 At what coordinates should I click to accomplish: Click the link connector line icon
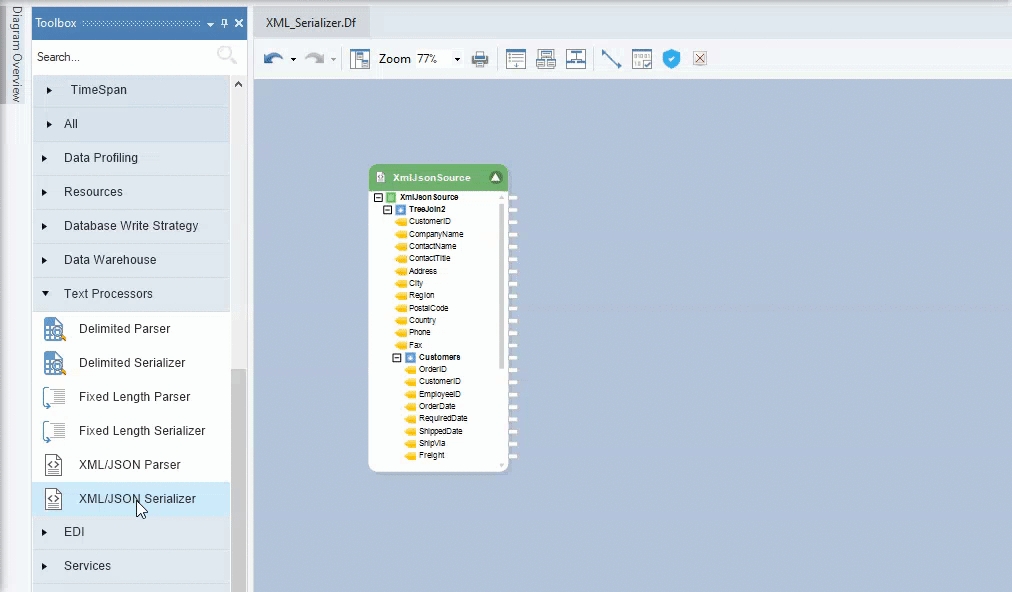tap(611, 59)
